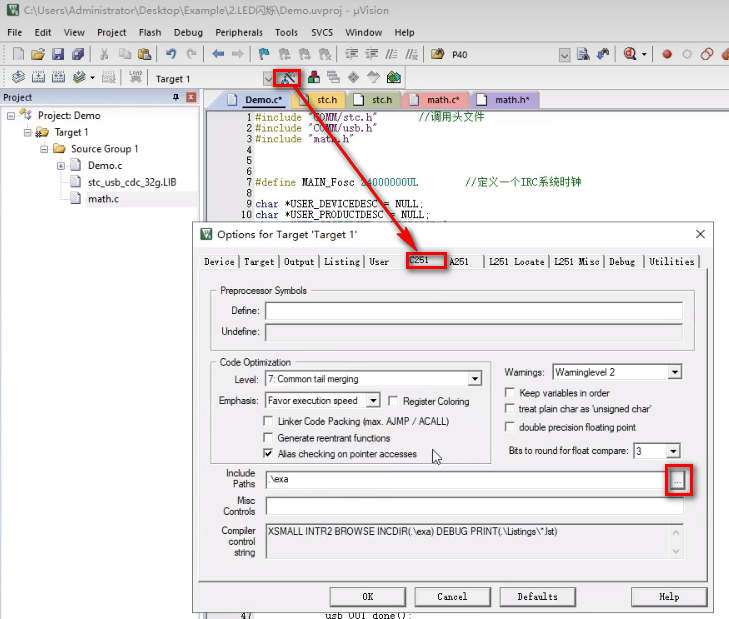Open Manage Run-Time Environment diamond icon
The image size is (729, 619).
point(353,77)
